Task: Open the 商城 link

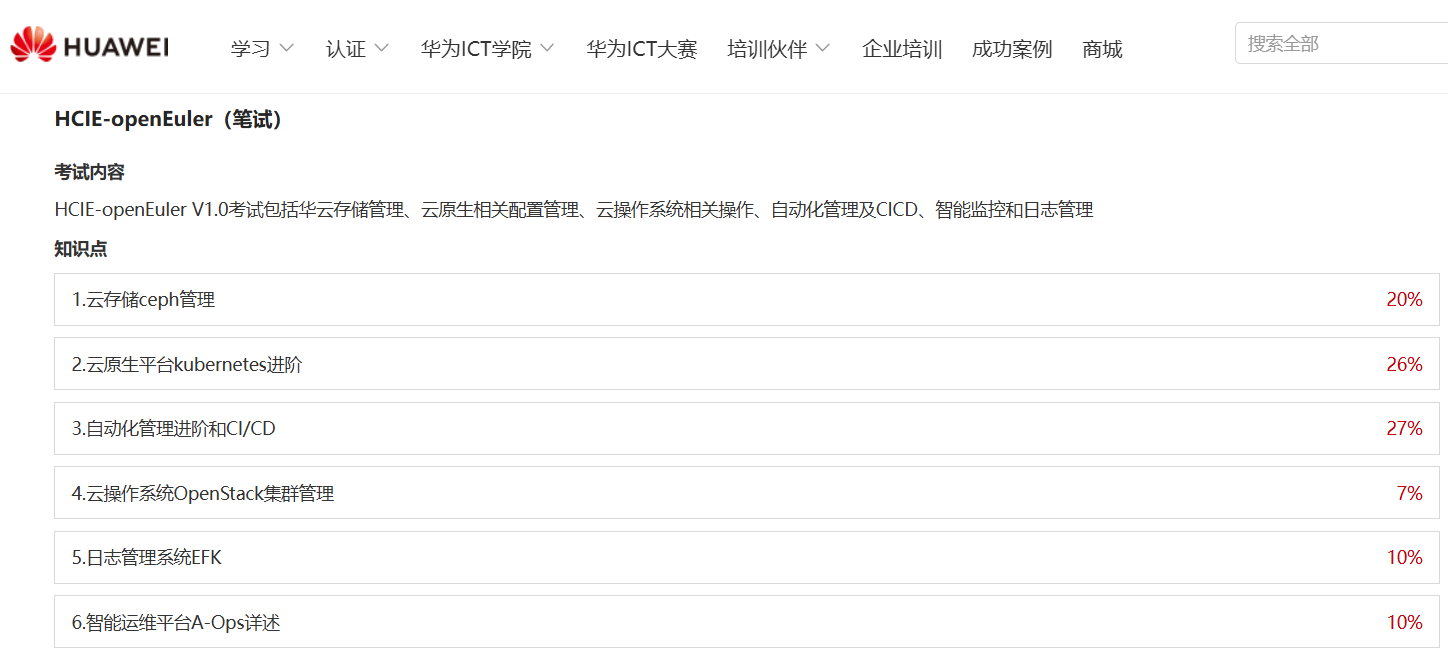Action: click(x=1102, y=48)
